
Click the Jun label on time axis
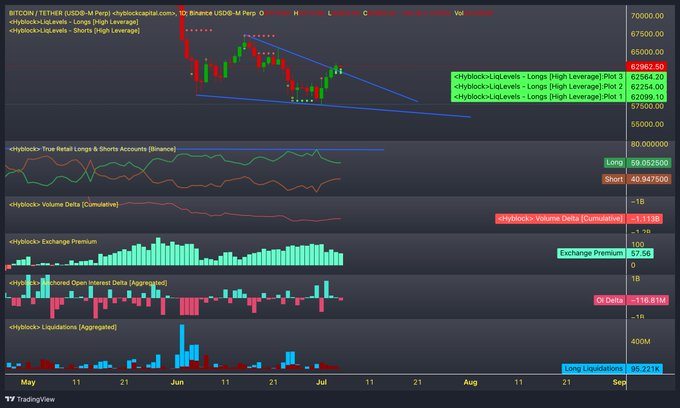click(177, 382)
